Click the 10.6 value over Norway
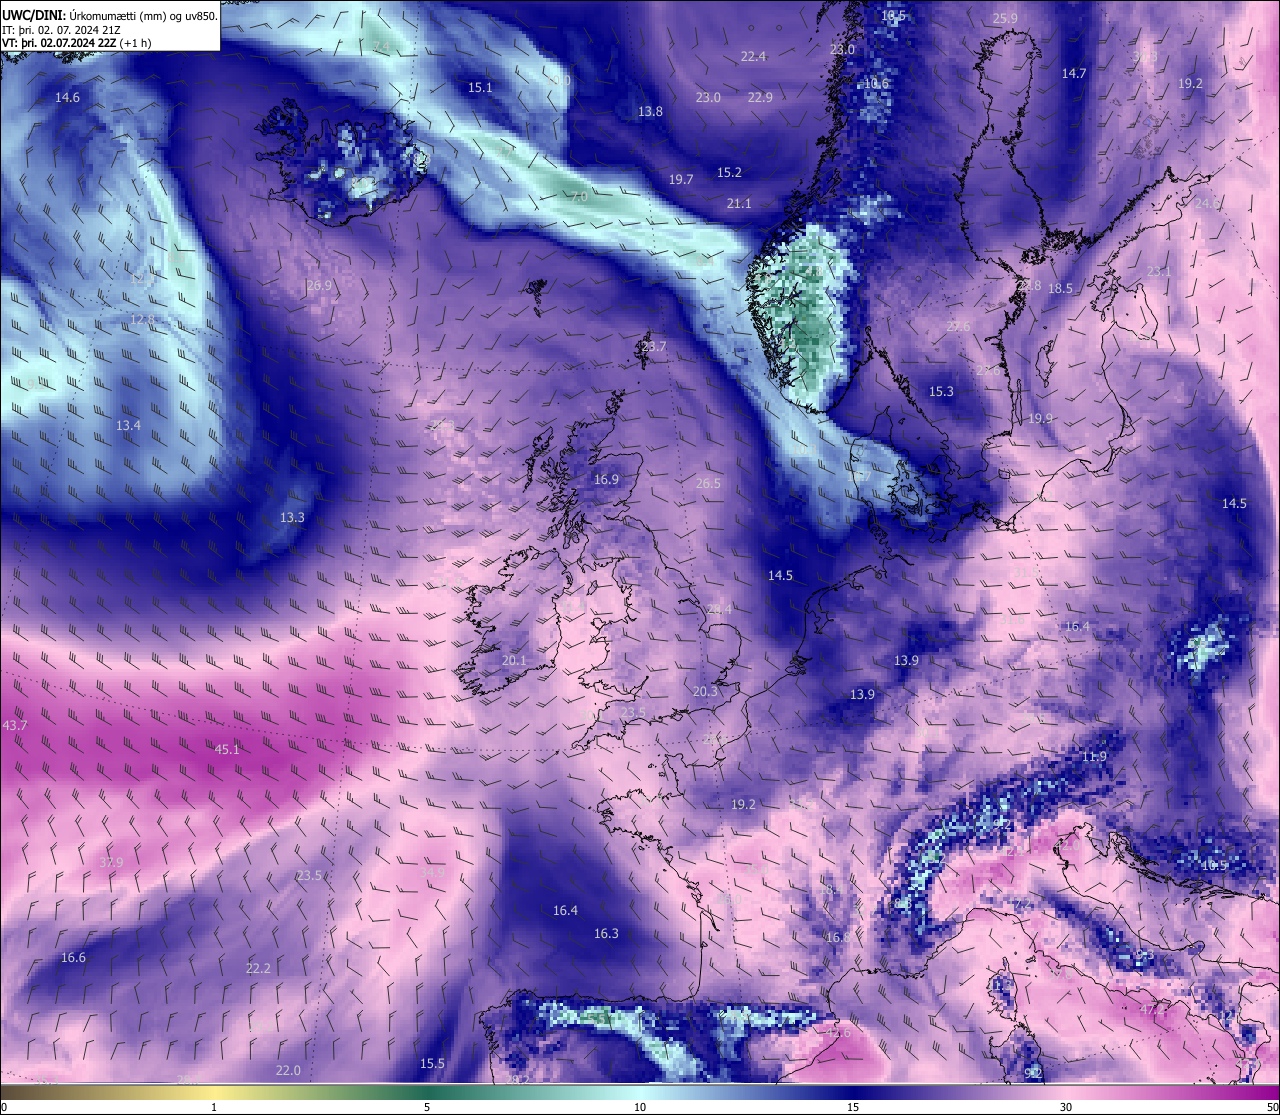The width and height of the screenshot is (1280, 1115). pos(877,83)
